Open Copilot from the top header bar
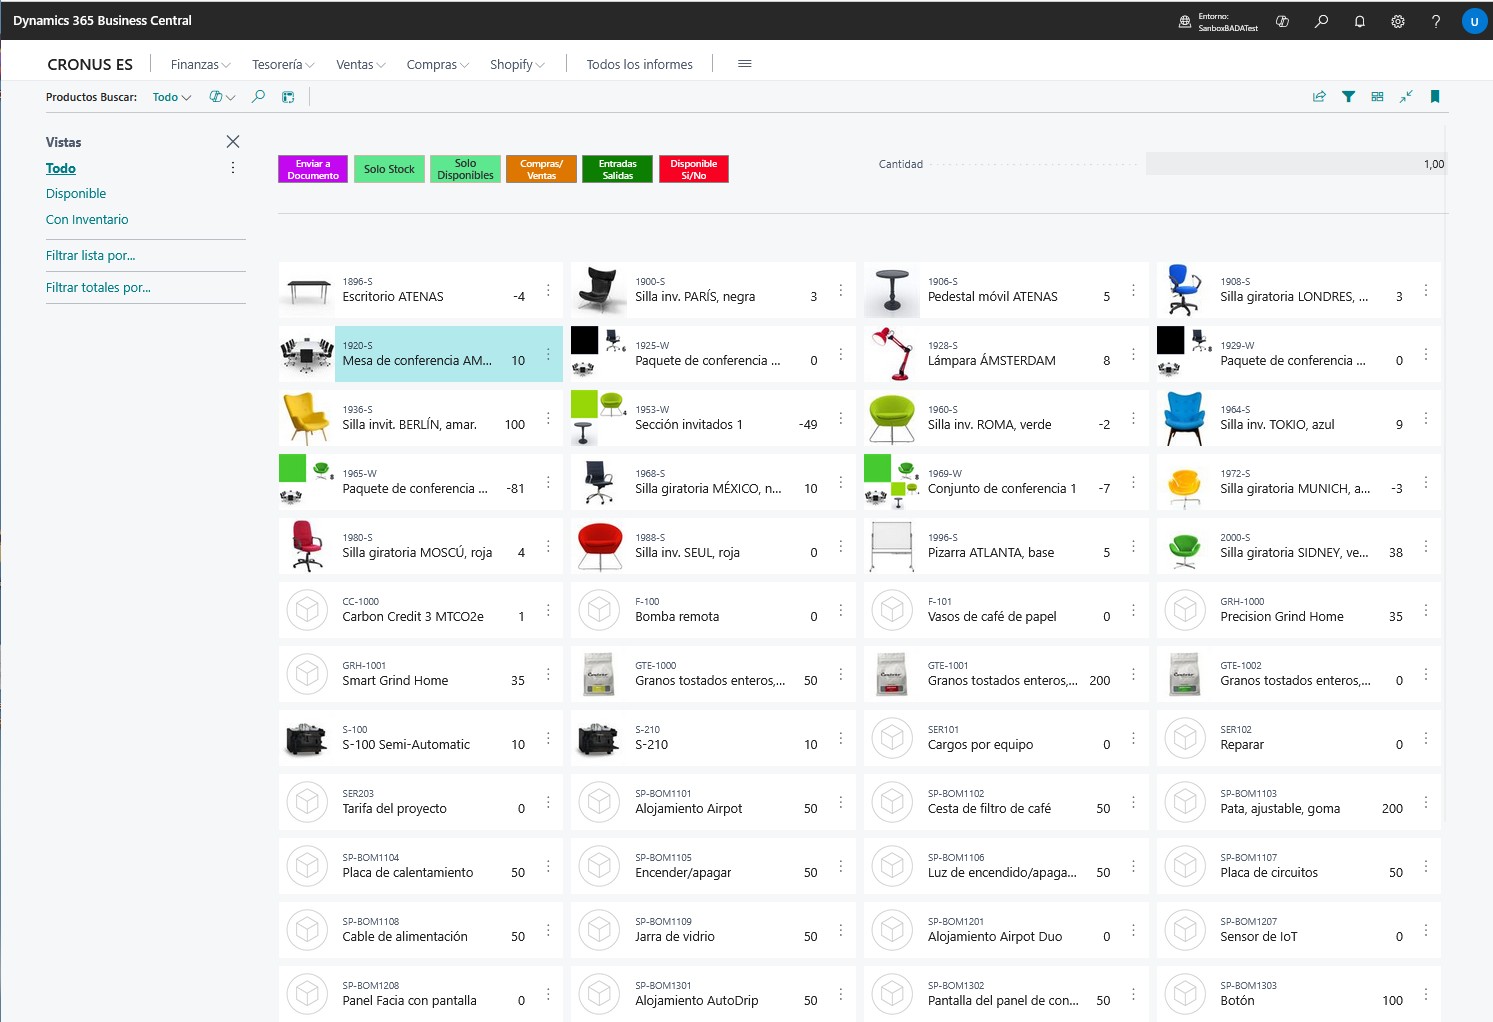 [1282, 21]
